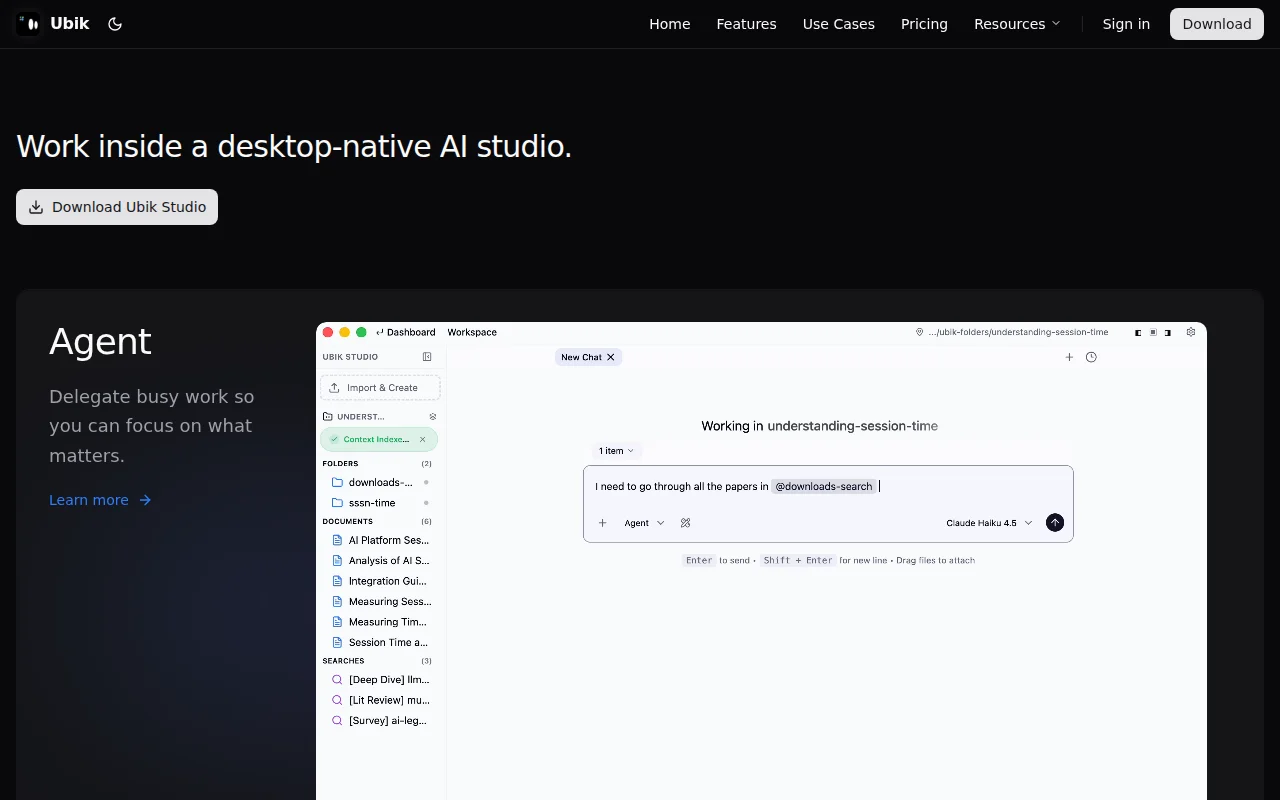Click the status dot beside sssn-time

pyautogui.click(x=426, y=503)
